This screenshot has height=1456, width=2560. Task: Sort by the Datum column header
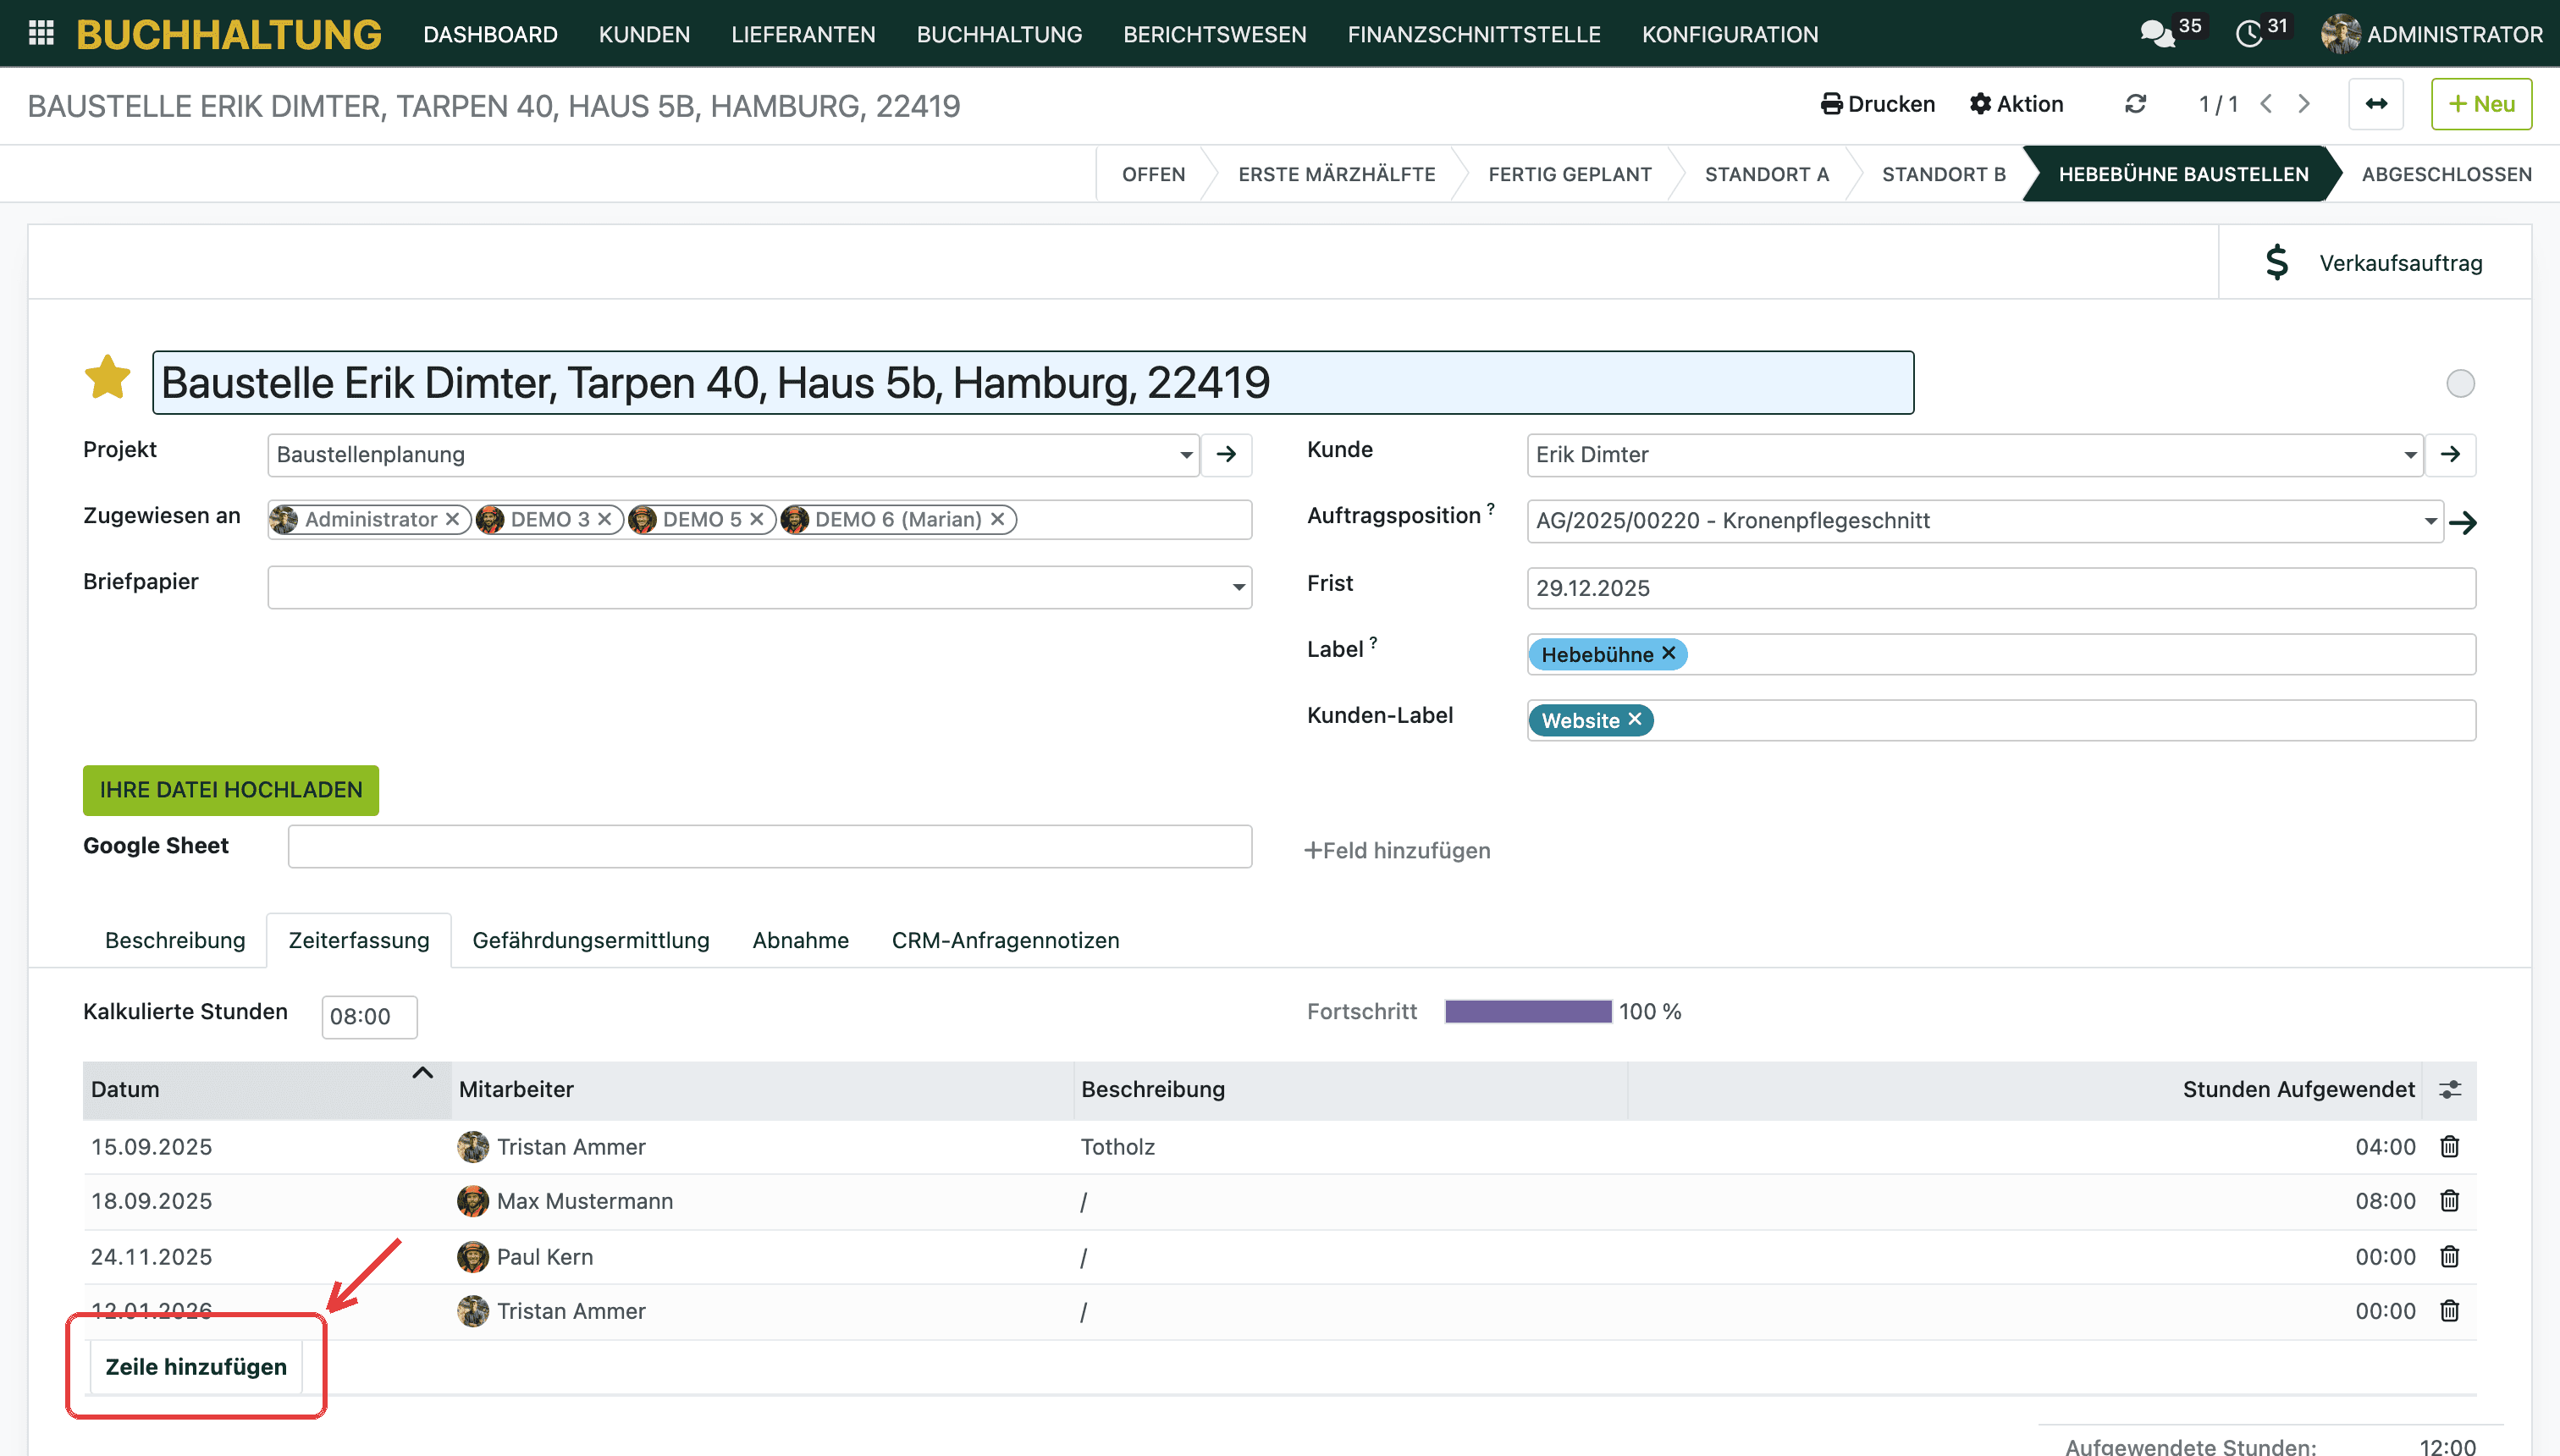click(266, 1089)
